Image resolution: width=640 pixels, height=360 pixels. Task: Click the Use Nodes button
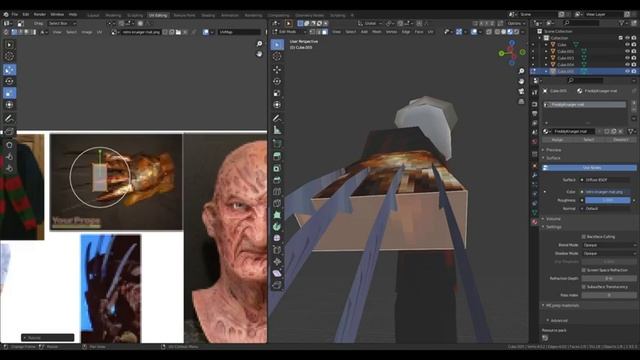click(x=589, y=168)
